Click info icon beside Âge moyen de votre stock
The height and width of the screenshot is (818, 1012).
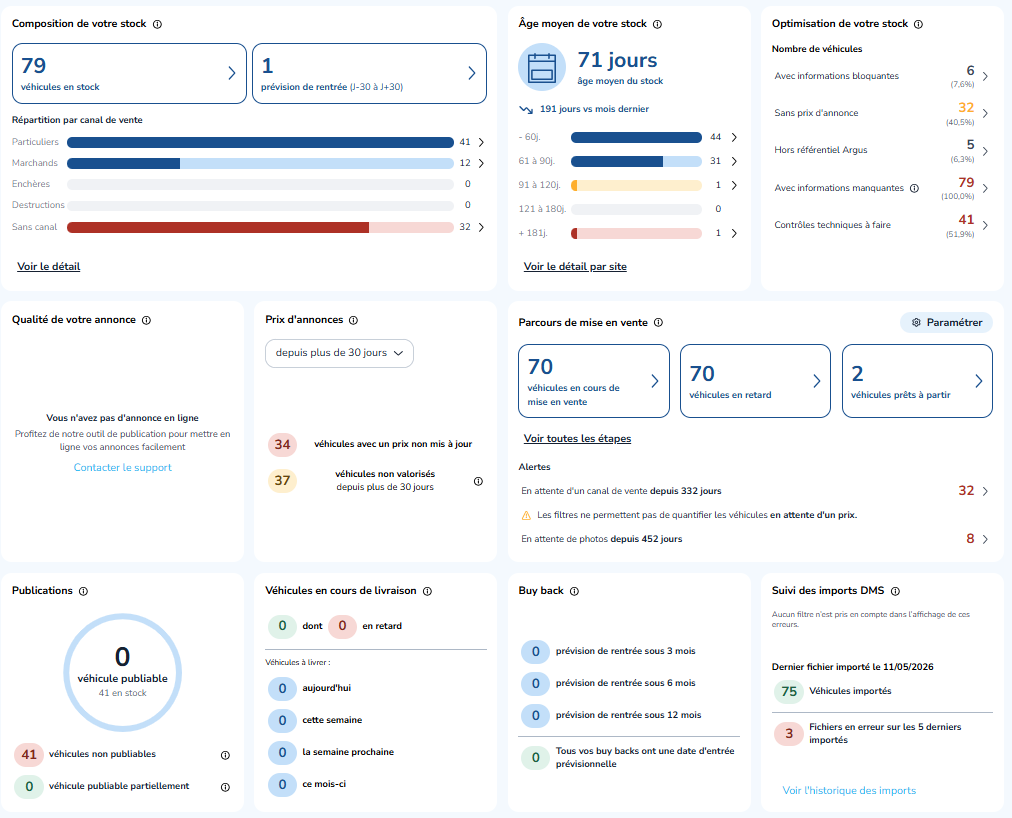coord(657,25)
